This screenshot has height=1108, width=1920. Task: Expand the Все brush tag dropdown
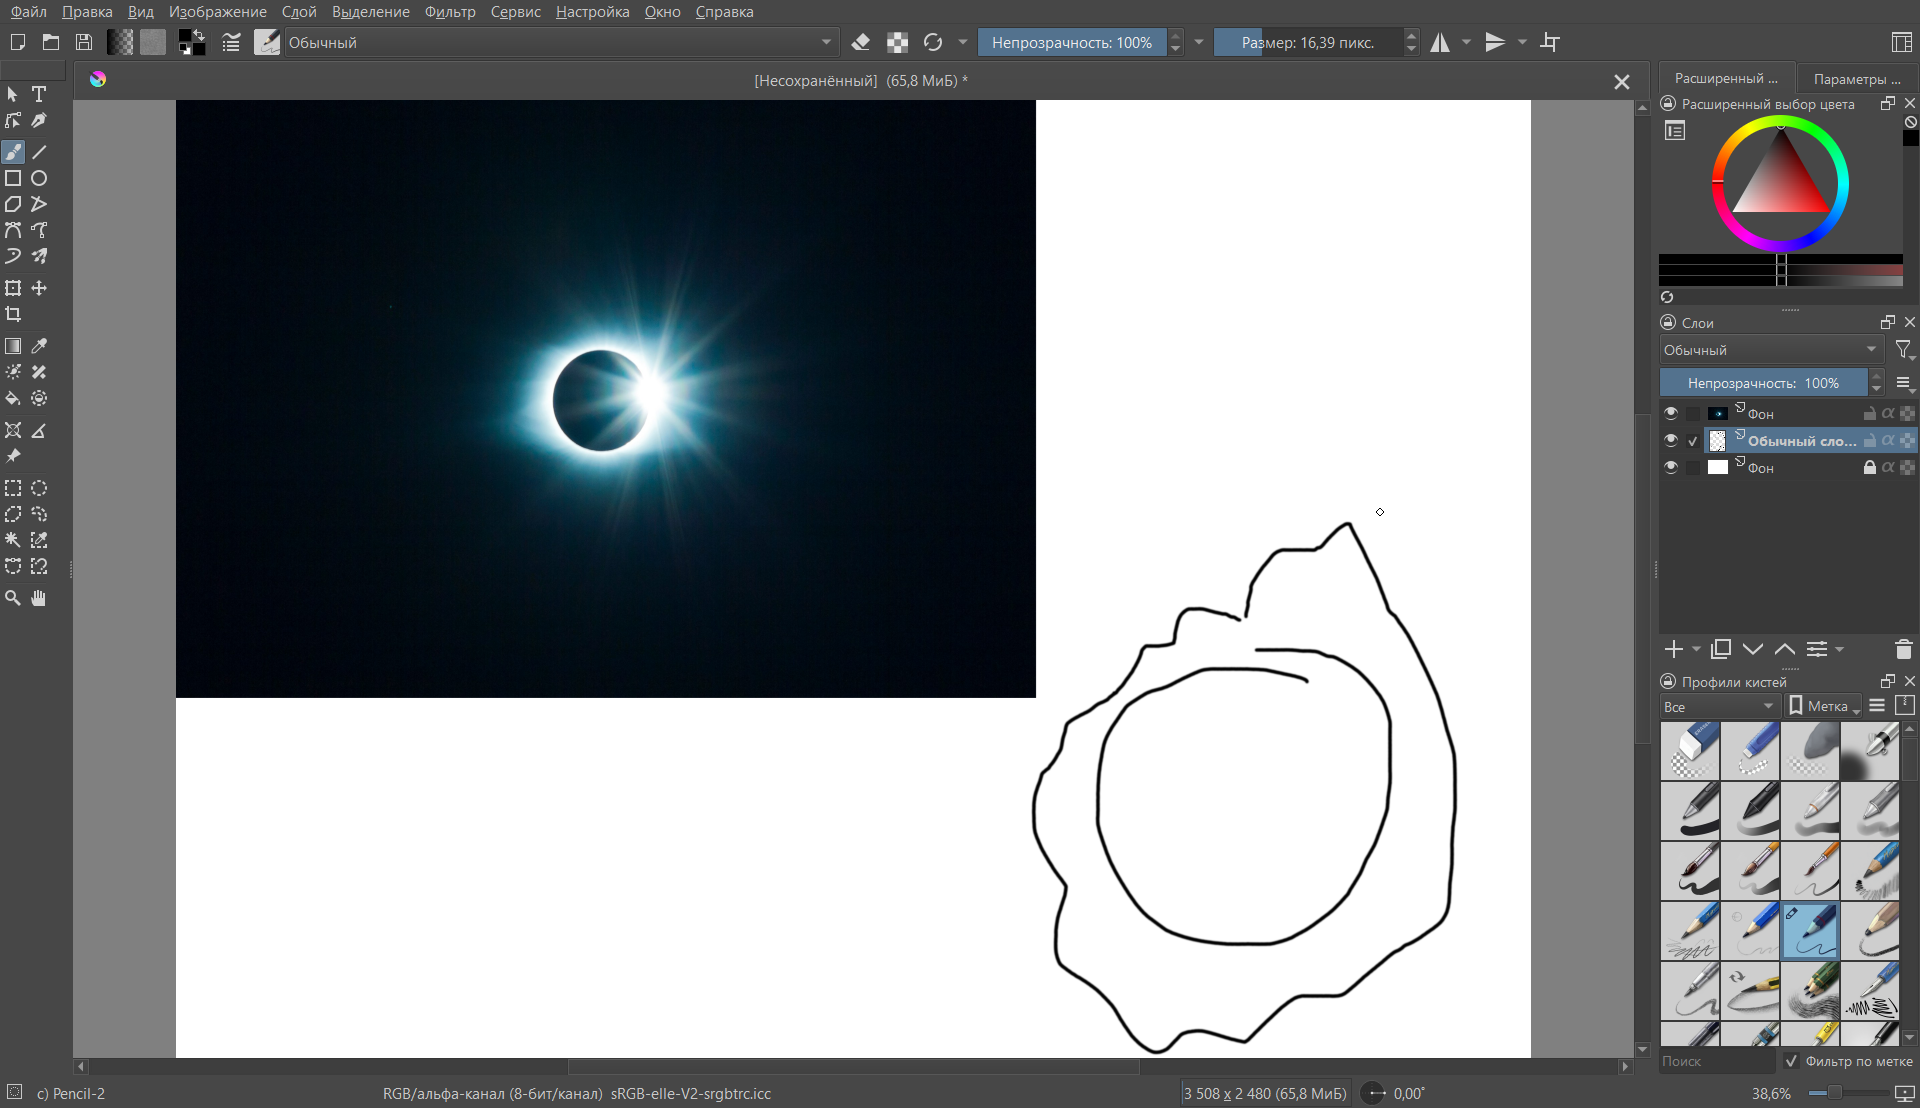point(1719,706)
